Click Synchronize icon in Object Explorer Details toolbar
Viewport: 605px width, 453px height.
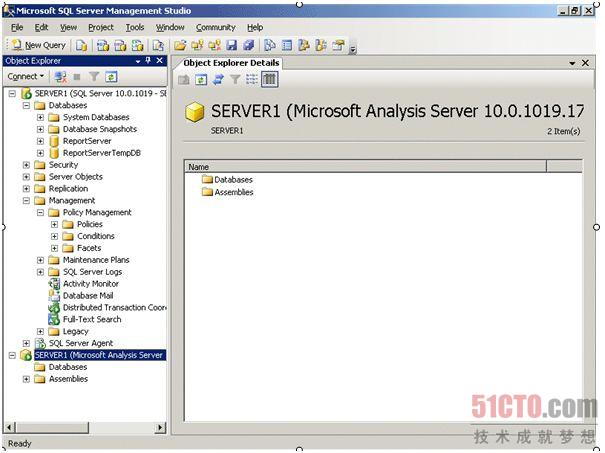(x=218, y=79)
